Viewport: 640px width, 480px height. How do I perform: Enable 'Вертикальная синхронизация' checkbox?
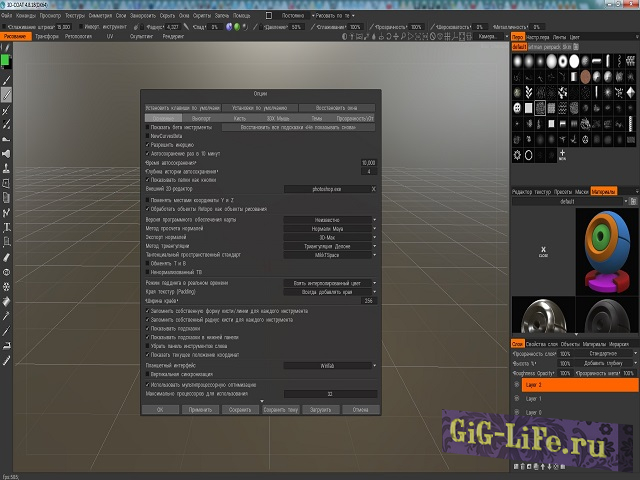coord(148,376)
